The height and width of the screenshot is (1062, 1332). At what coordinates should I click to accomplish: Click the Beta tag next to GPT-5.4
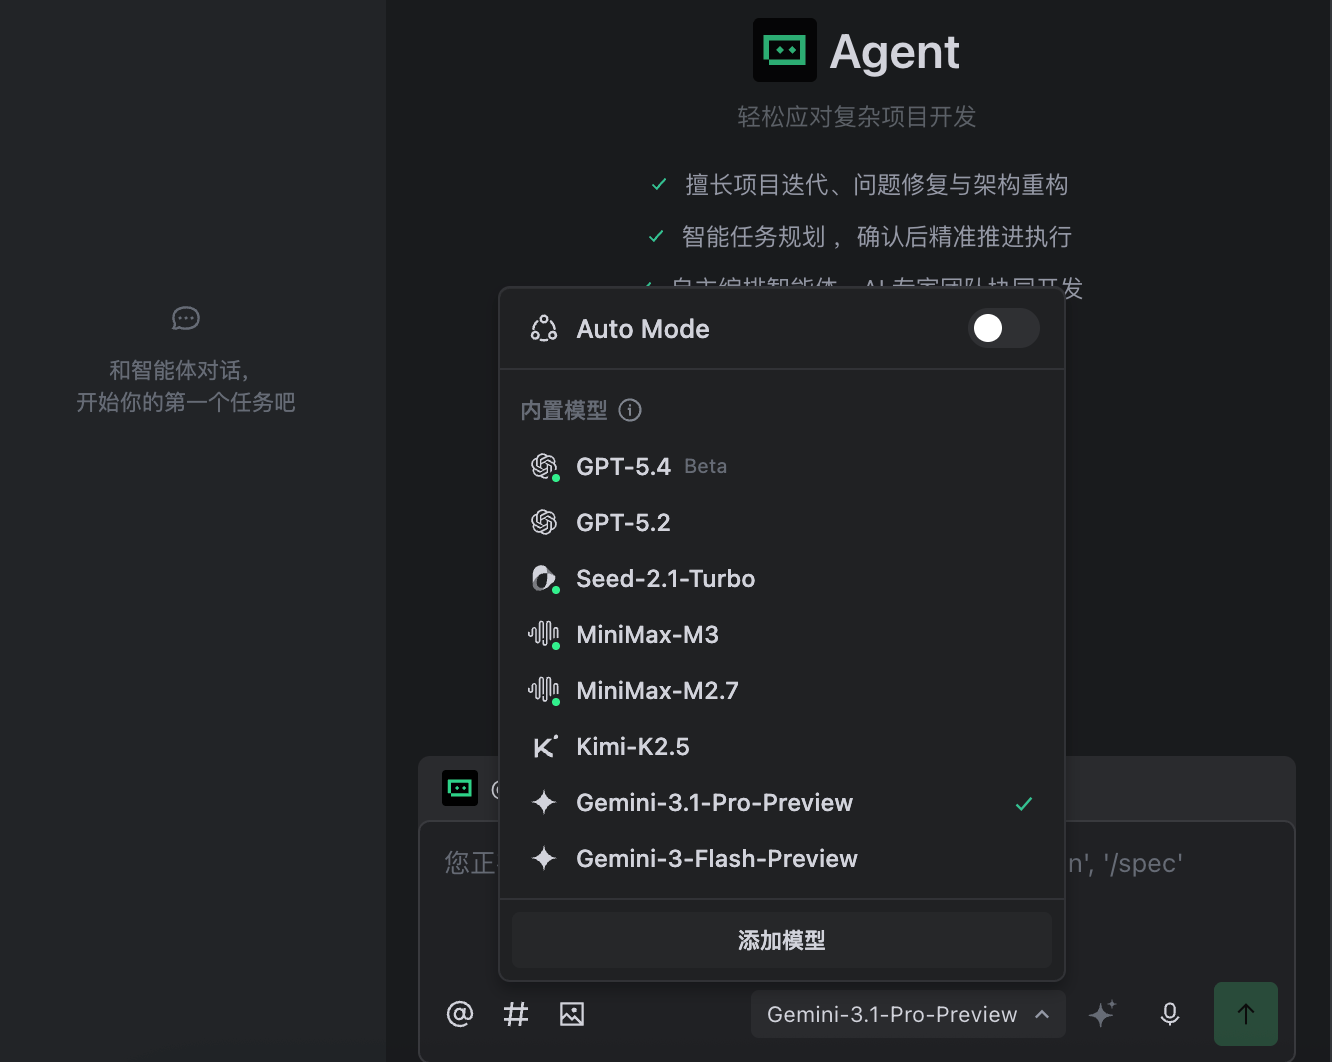[706, 467]
